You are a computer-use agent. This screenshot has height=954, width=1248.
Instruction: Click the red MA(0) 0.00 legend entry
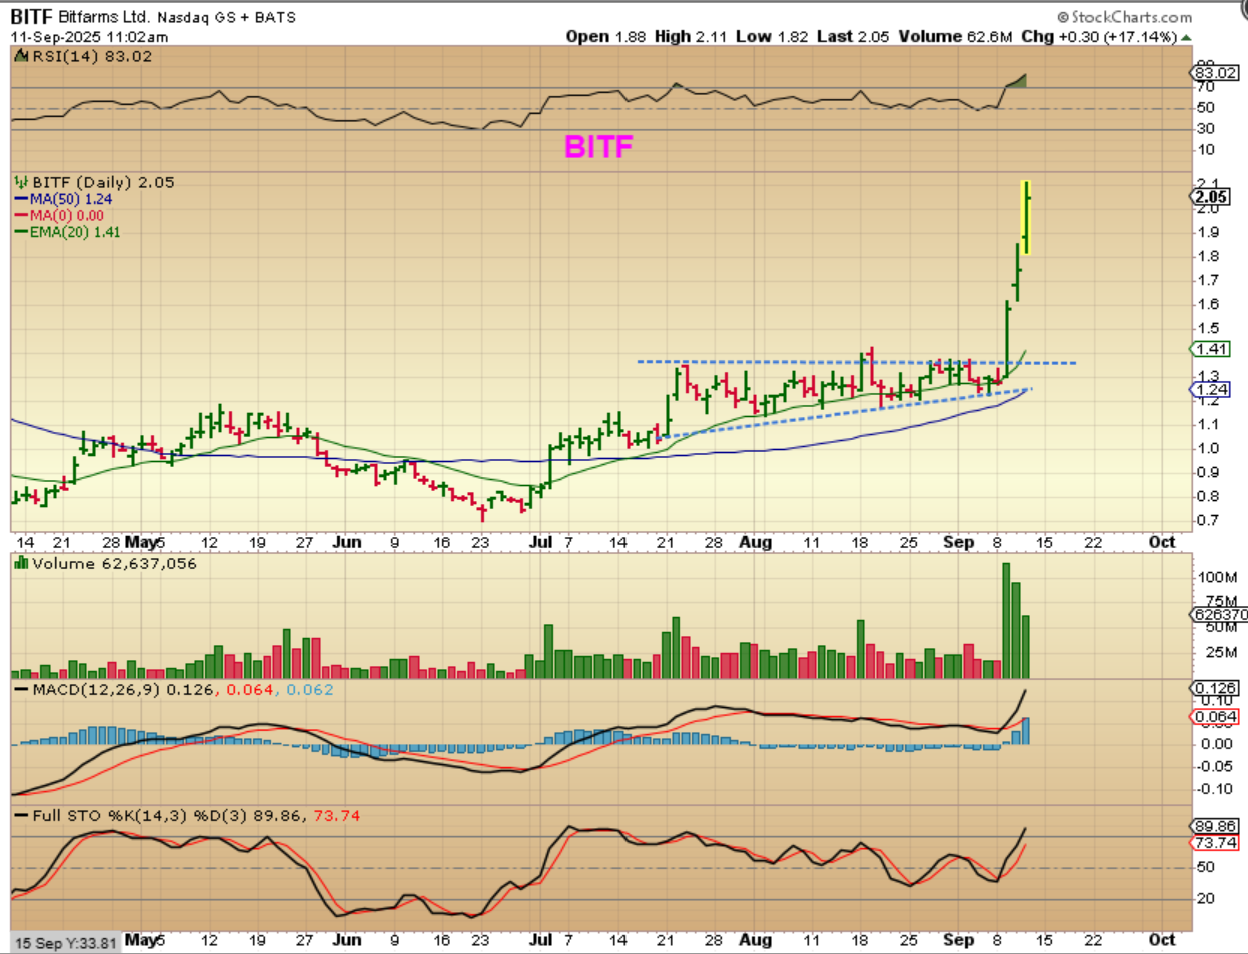pyautogui.click(x=59, y=215)
